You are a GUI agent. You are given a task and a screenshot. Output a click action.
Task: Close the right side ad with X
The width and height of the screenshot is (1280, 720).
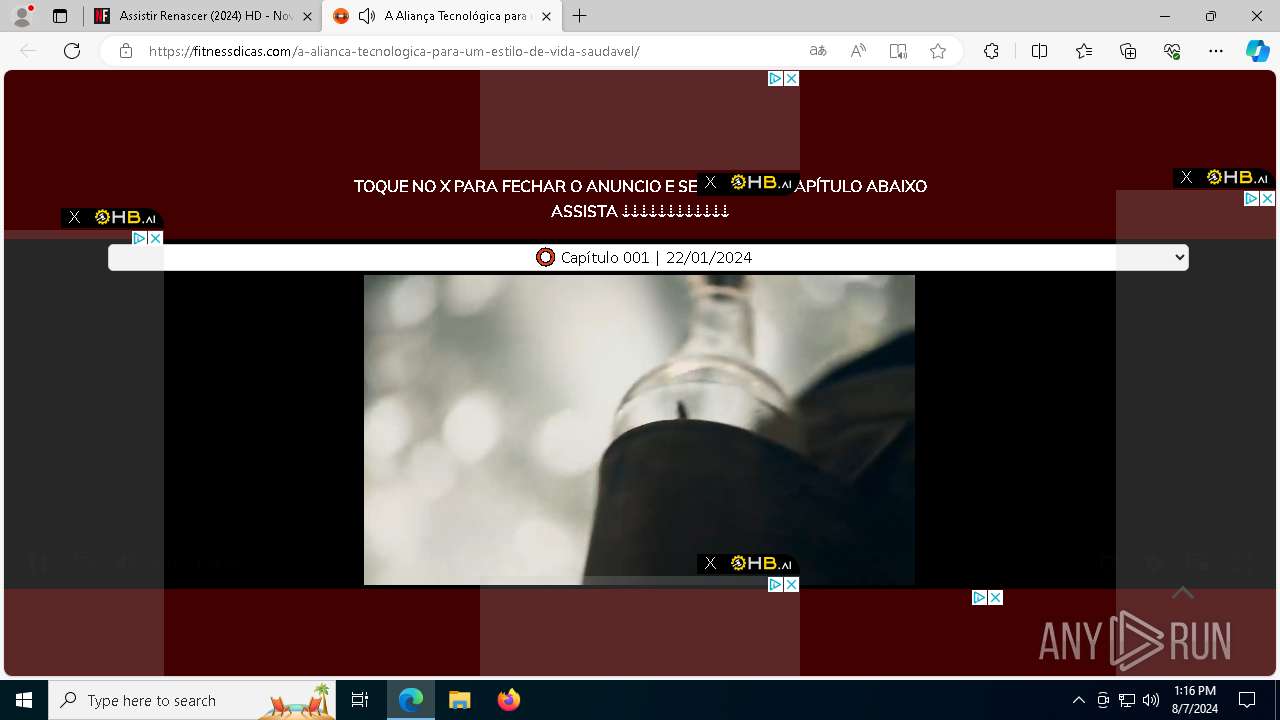pos(1267,199)
